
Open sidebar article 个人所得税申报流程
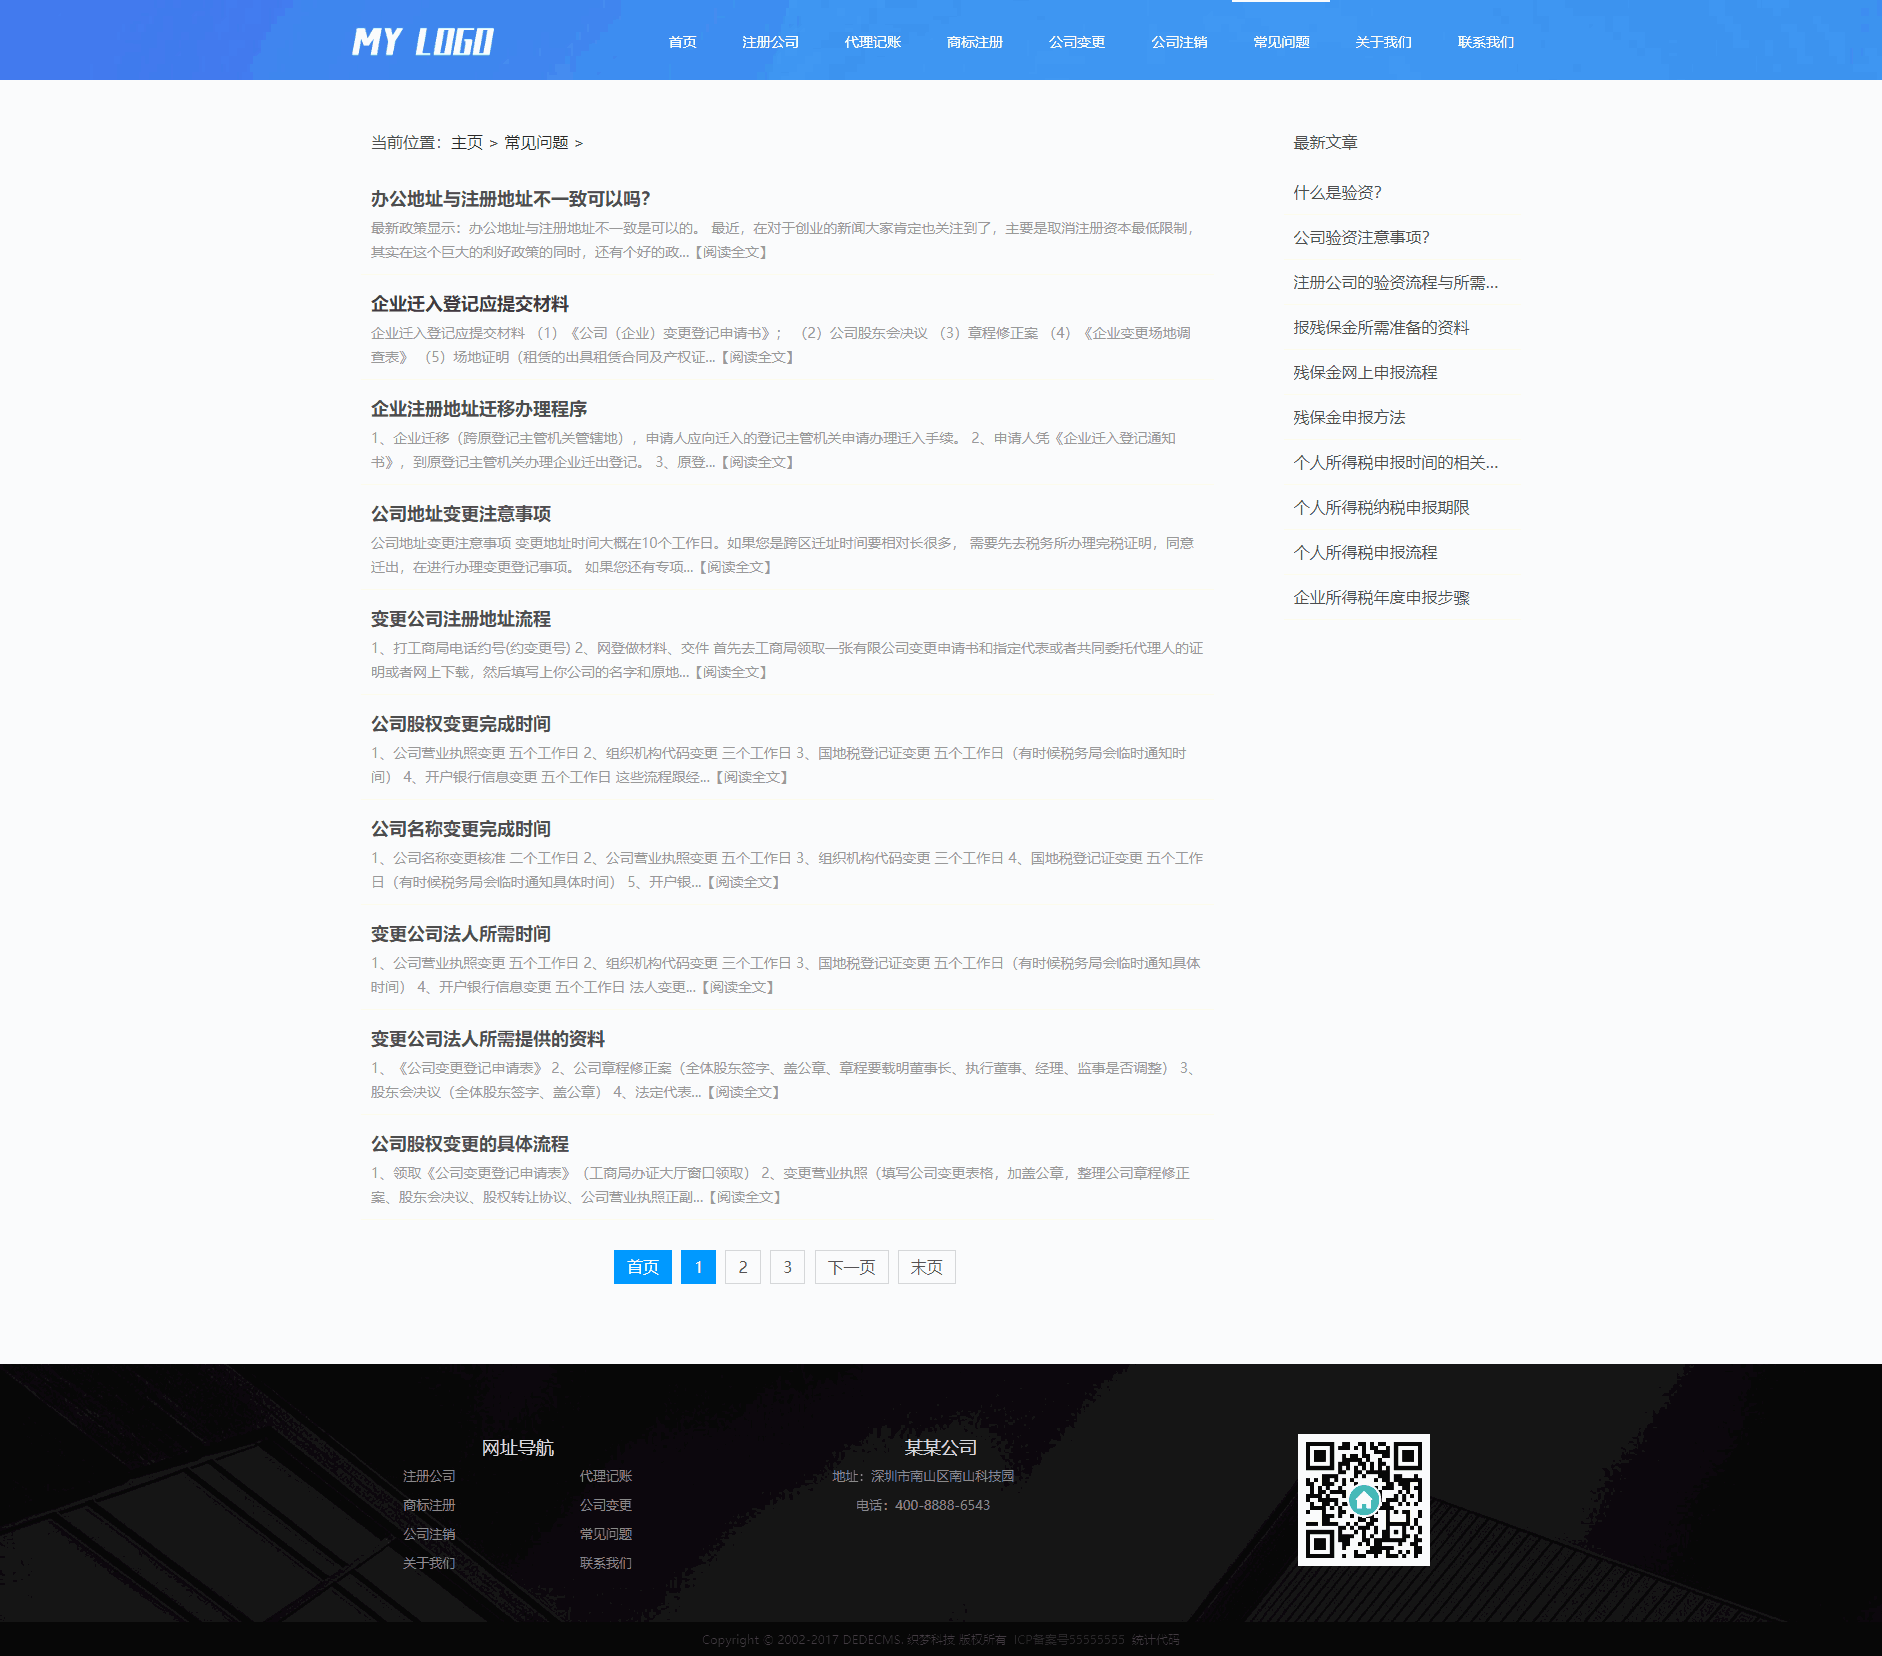tap(1365, 553)
